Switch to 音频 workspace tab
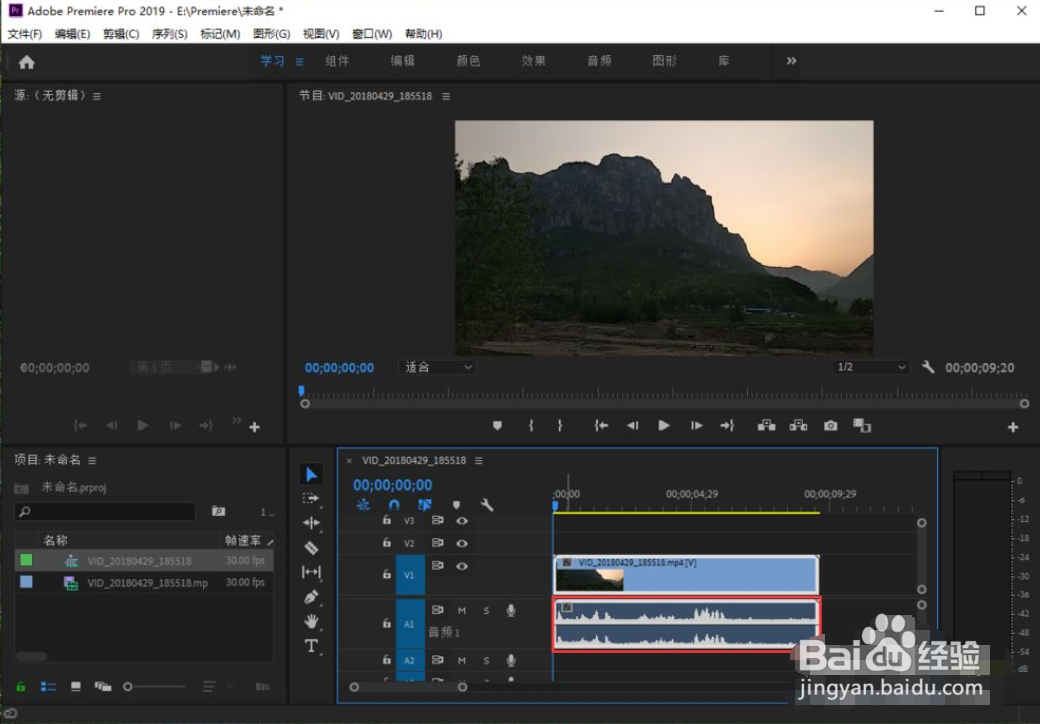Screen dimensions: 1040x724 click(x=599, y=61)
